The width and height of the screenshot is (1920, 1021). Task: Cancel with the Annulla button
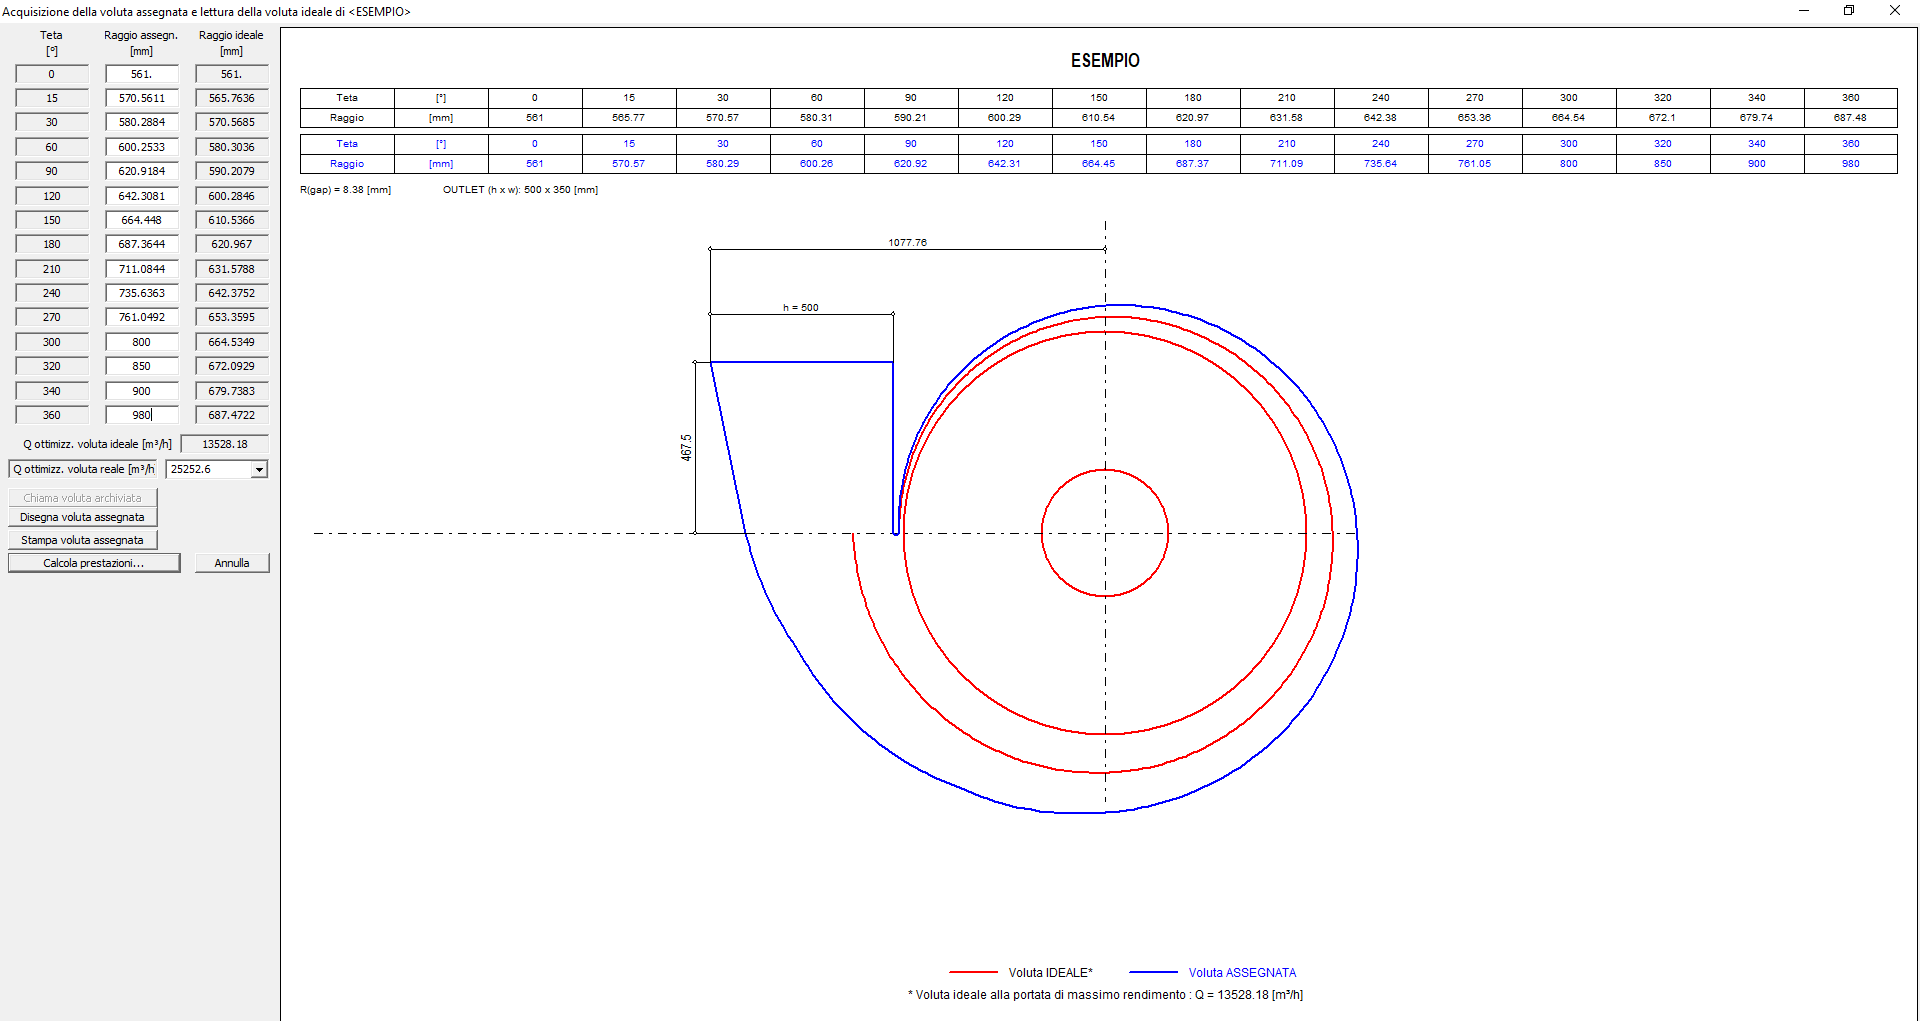click(232, 563)
